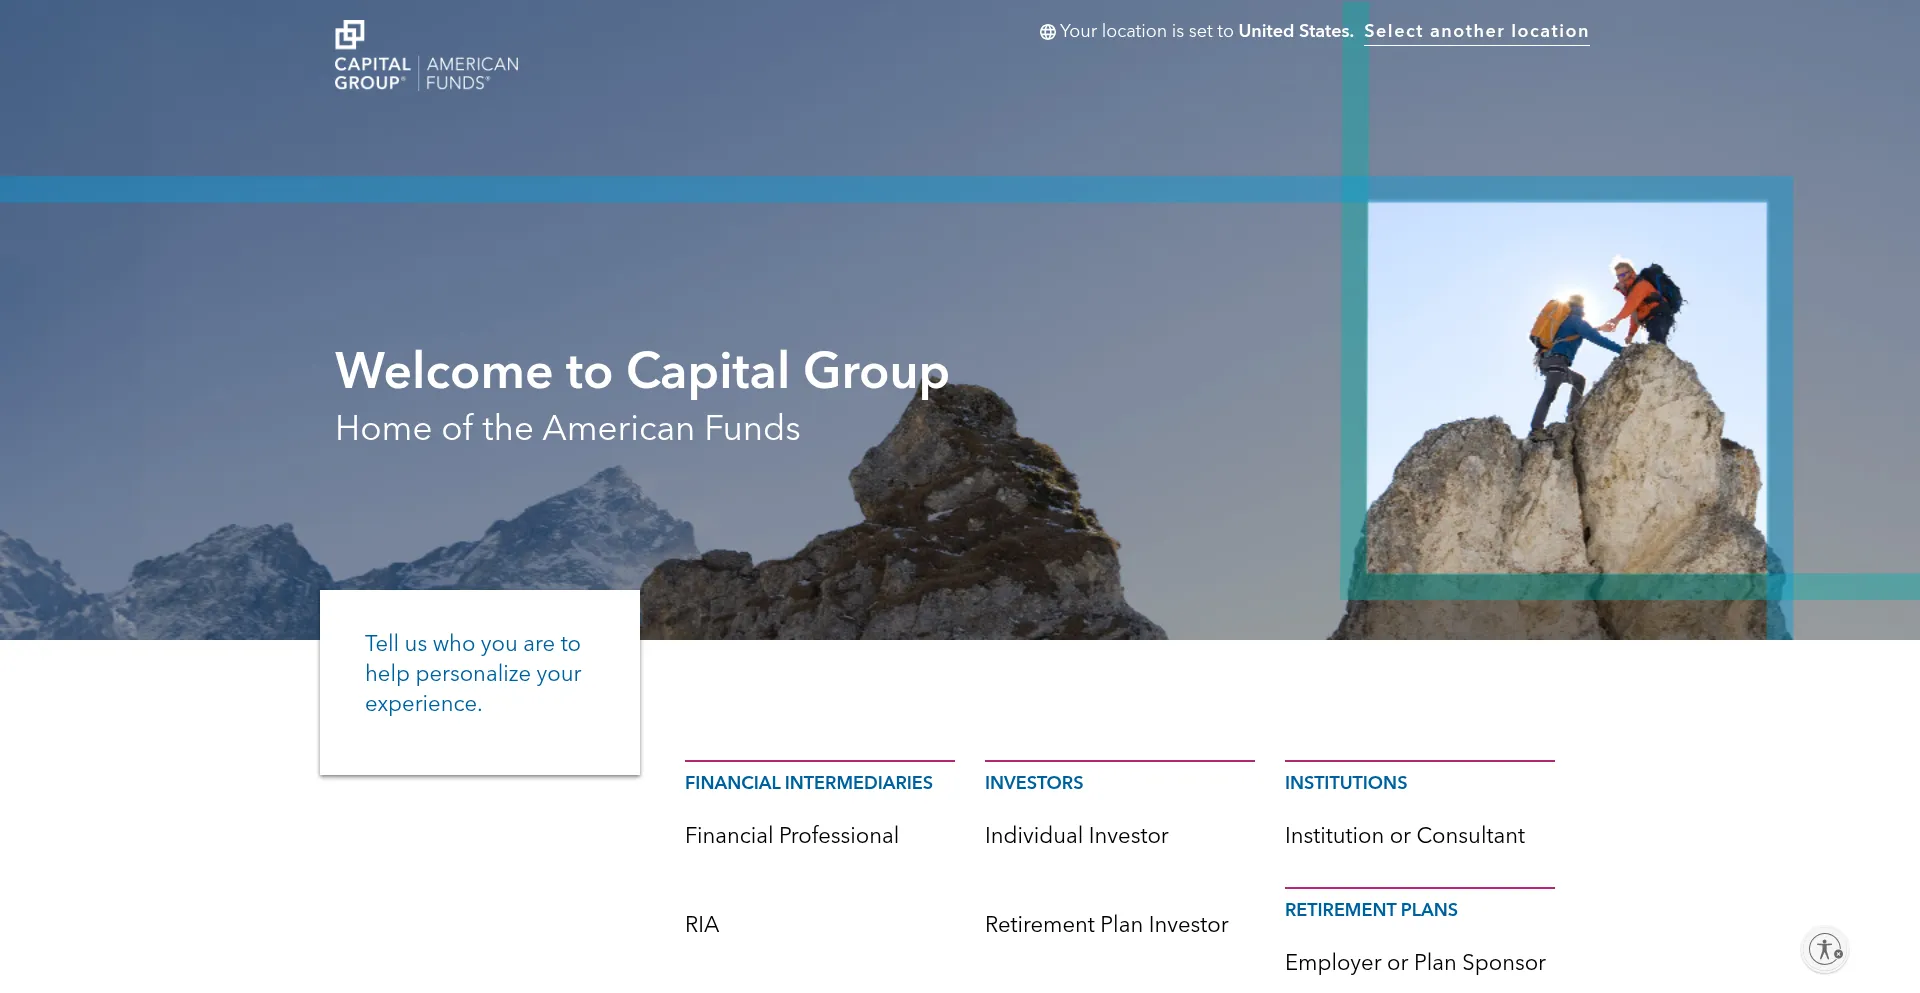Viewport: 1920px width, 993px height.
Task: Click the Retirement Plans section heading
Action: (1371, 910)
